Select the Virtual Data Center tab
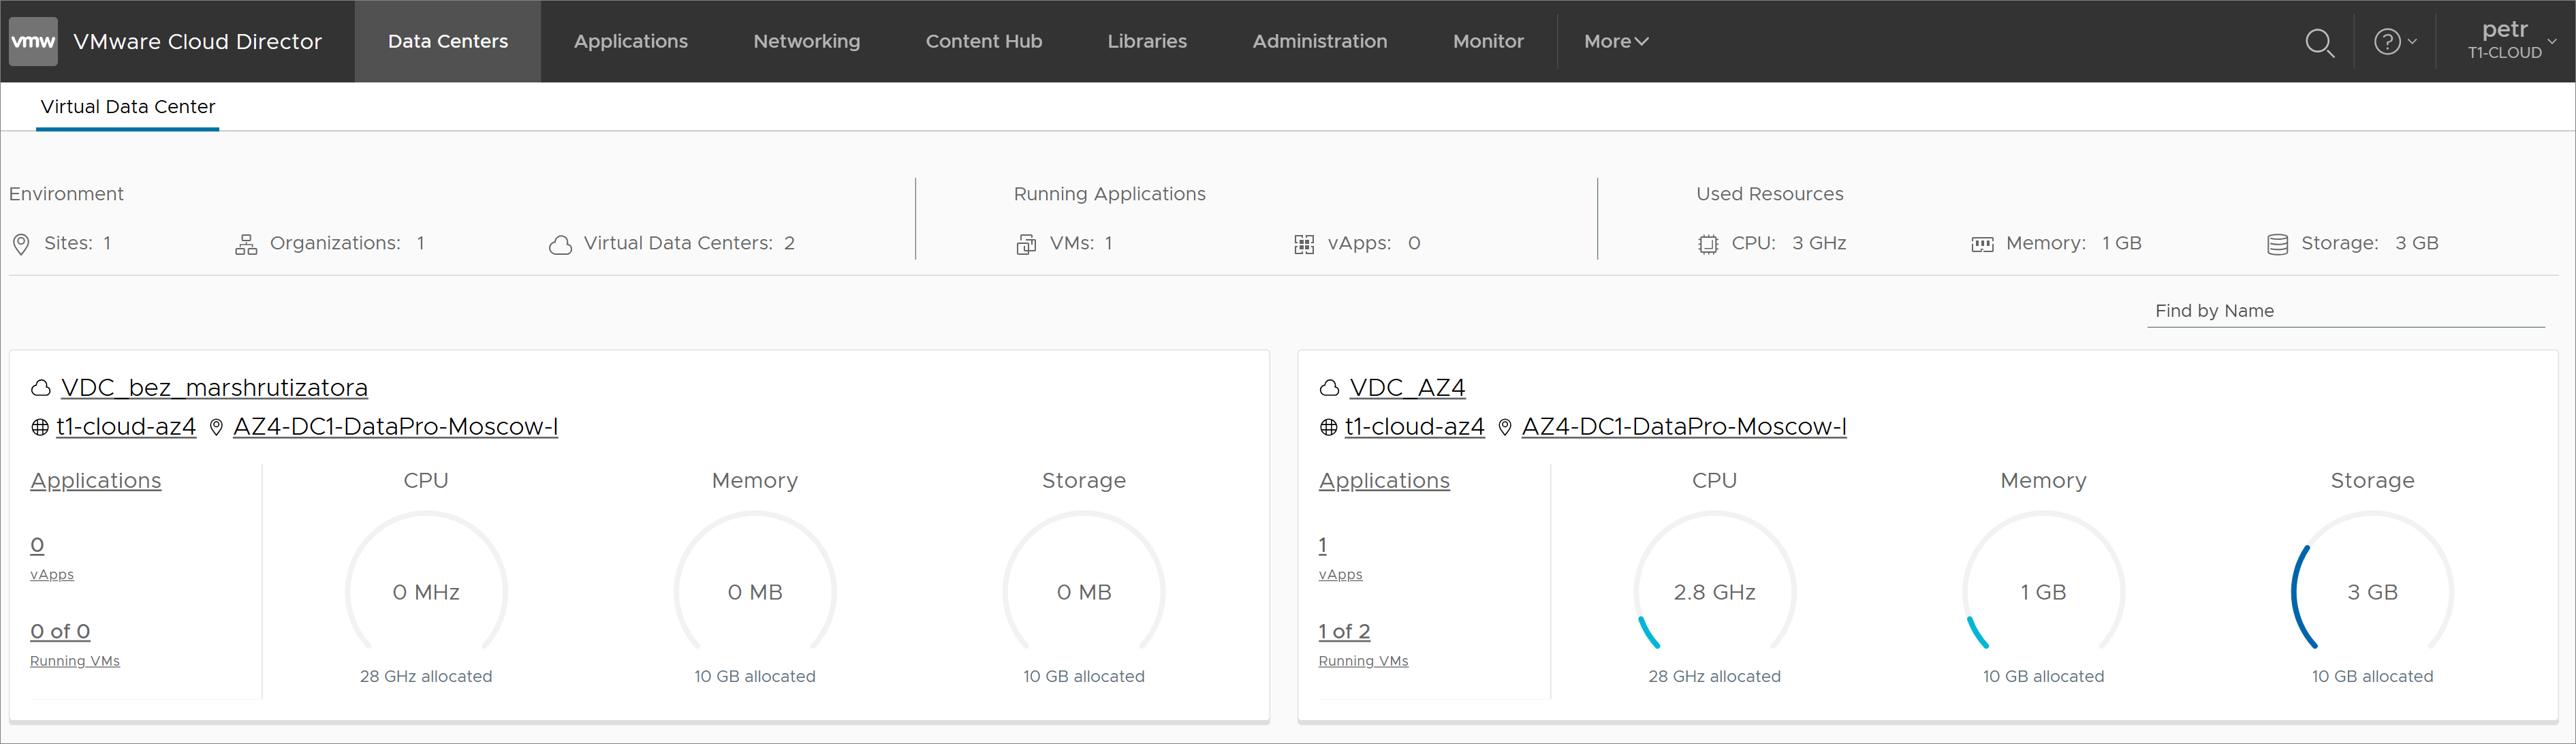Screen dimensions: 2576x744 pyautogui.click(x=128, y=107)
